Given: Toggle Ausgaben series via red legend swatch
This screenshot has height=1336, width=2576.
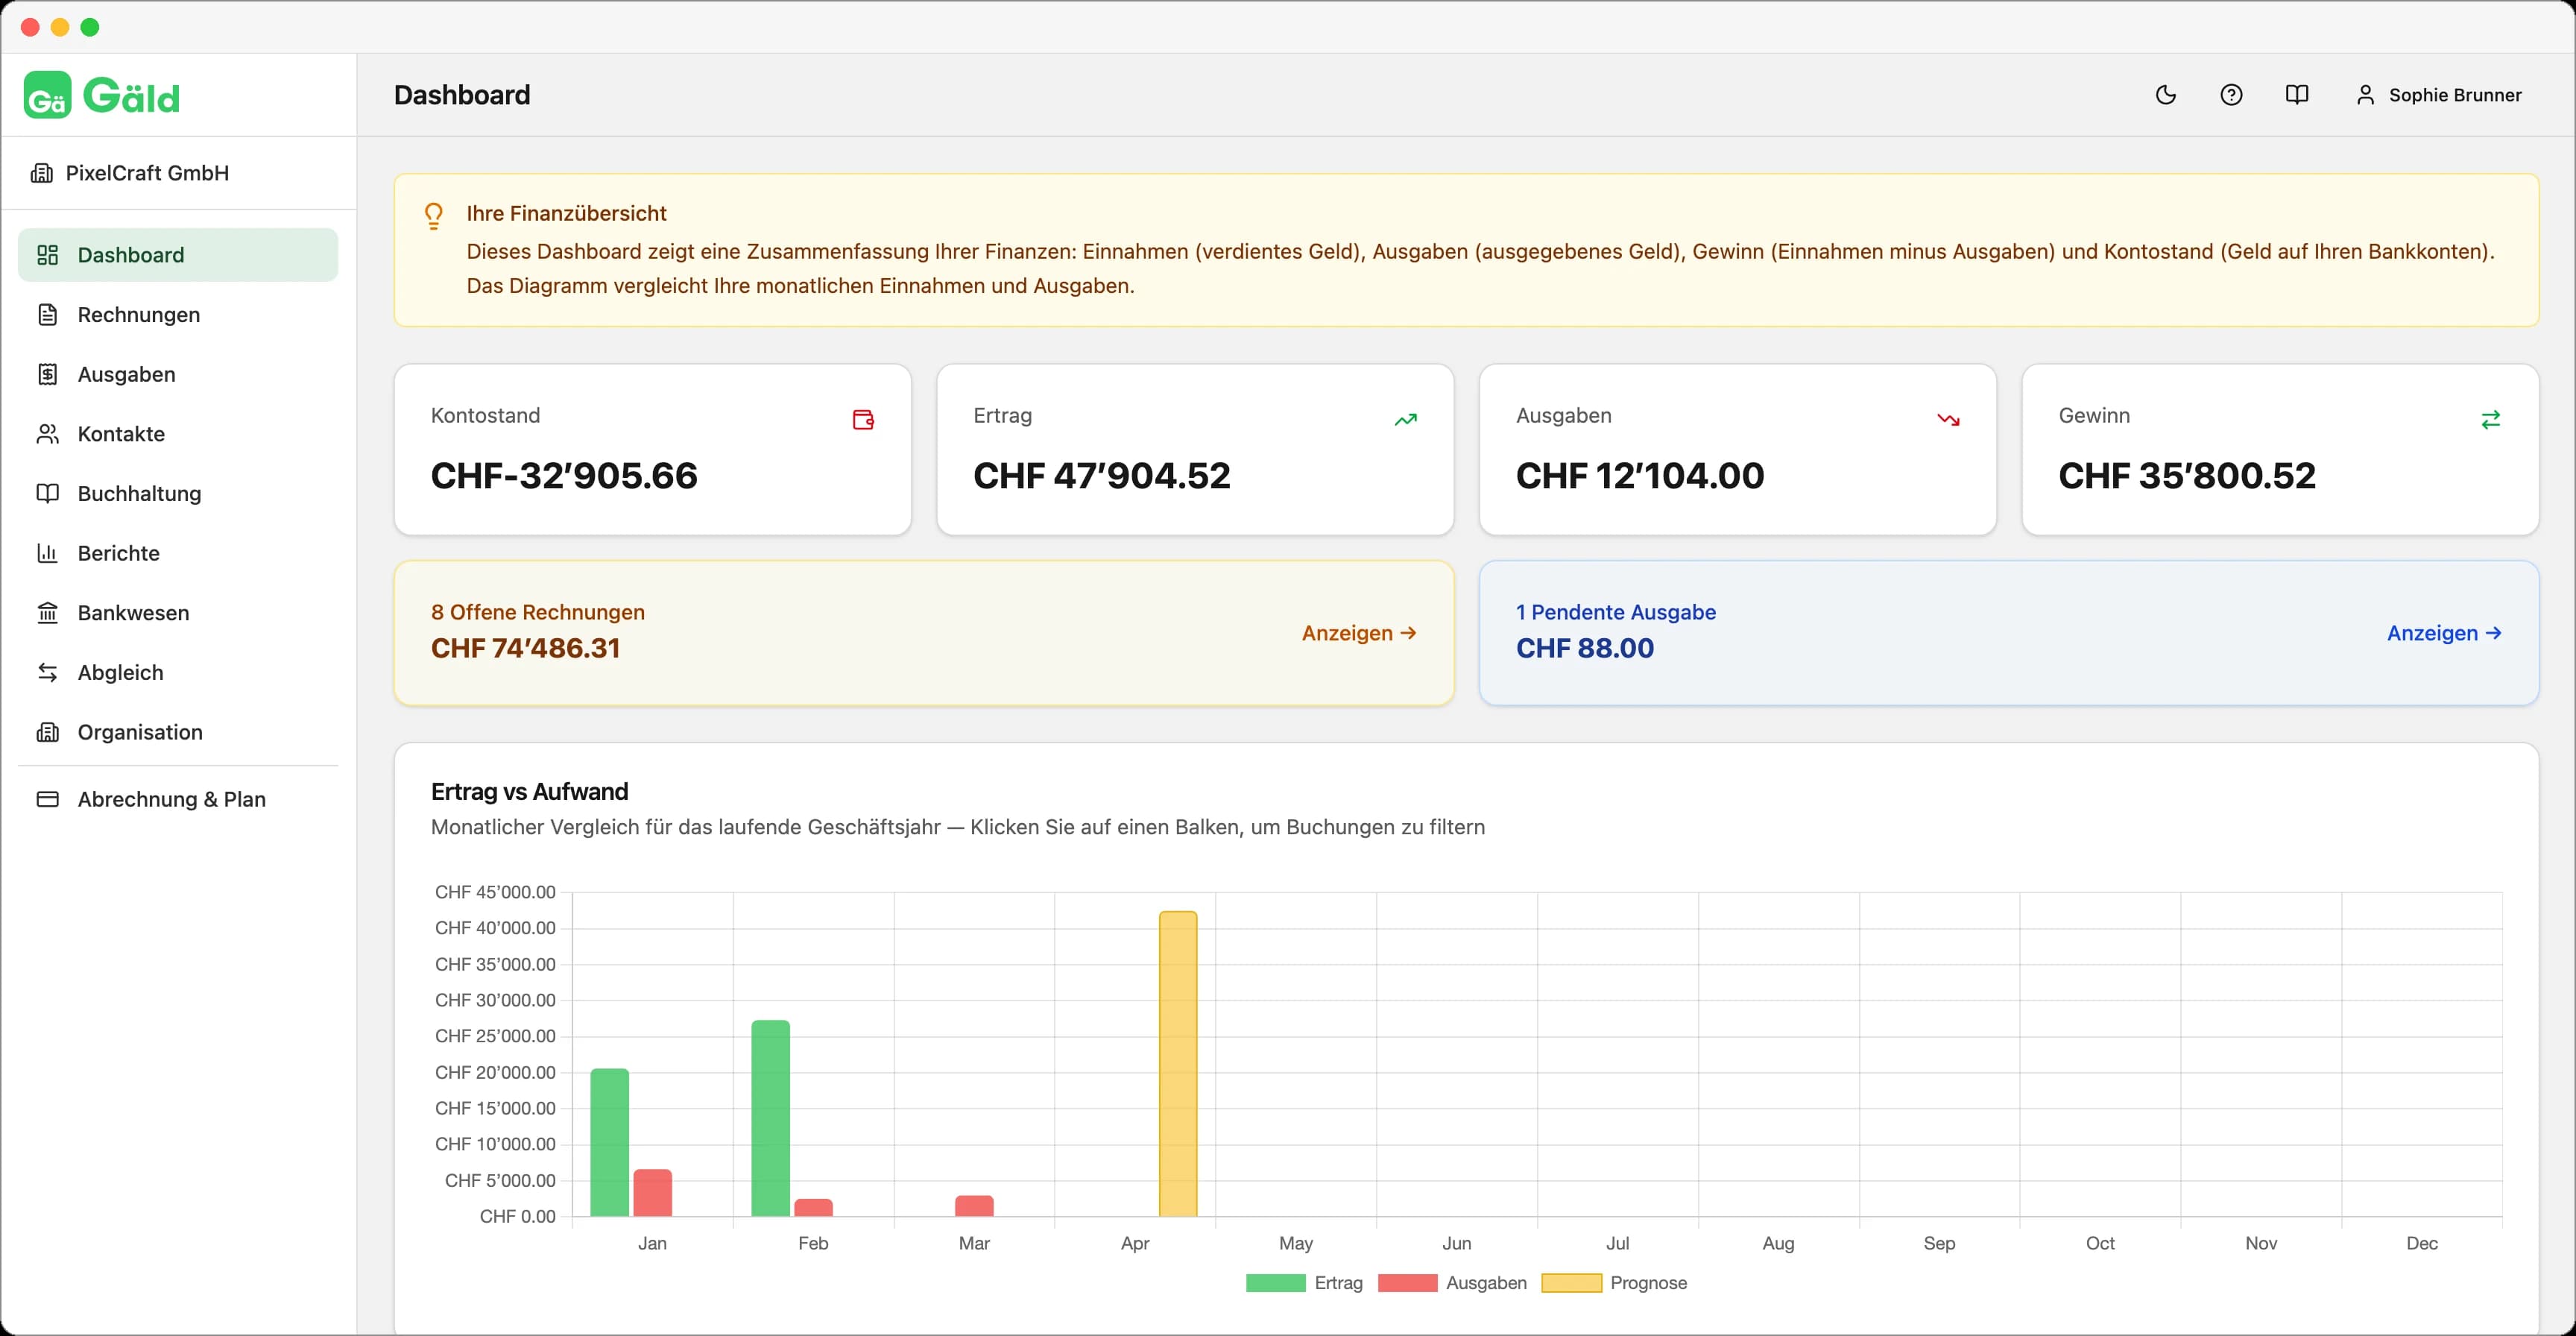Looking at the screenshot, I should (x=1408, y=1283).
